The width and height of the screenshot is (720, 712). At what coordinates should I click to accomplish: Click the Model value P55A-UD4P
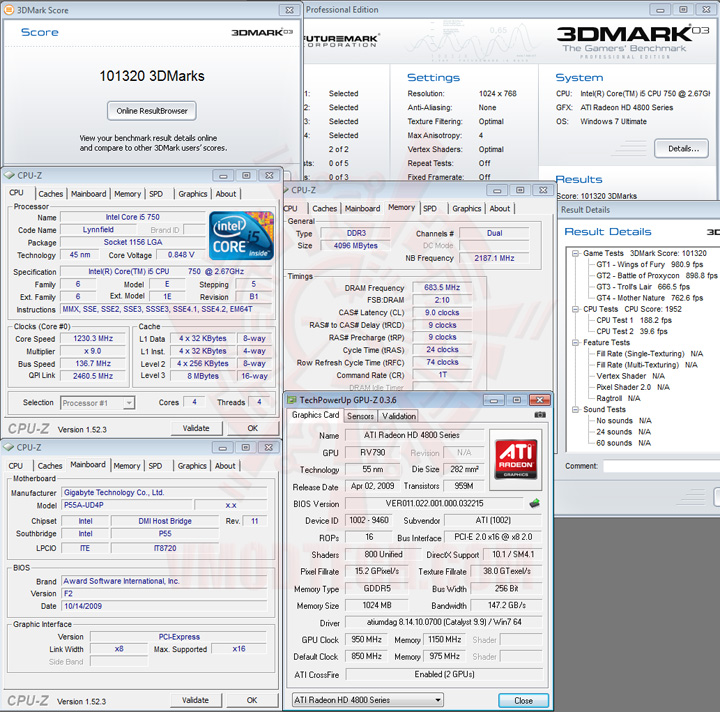[127, 505]
